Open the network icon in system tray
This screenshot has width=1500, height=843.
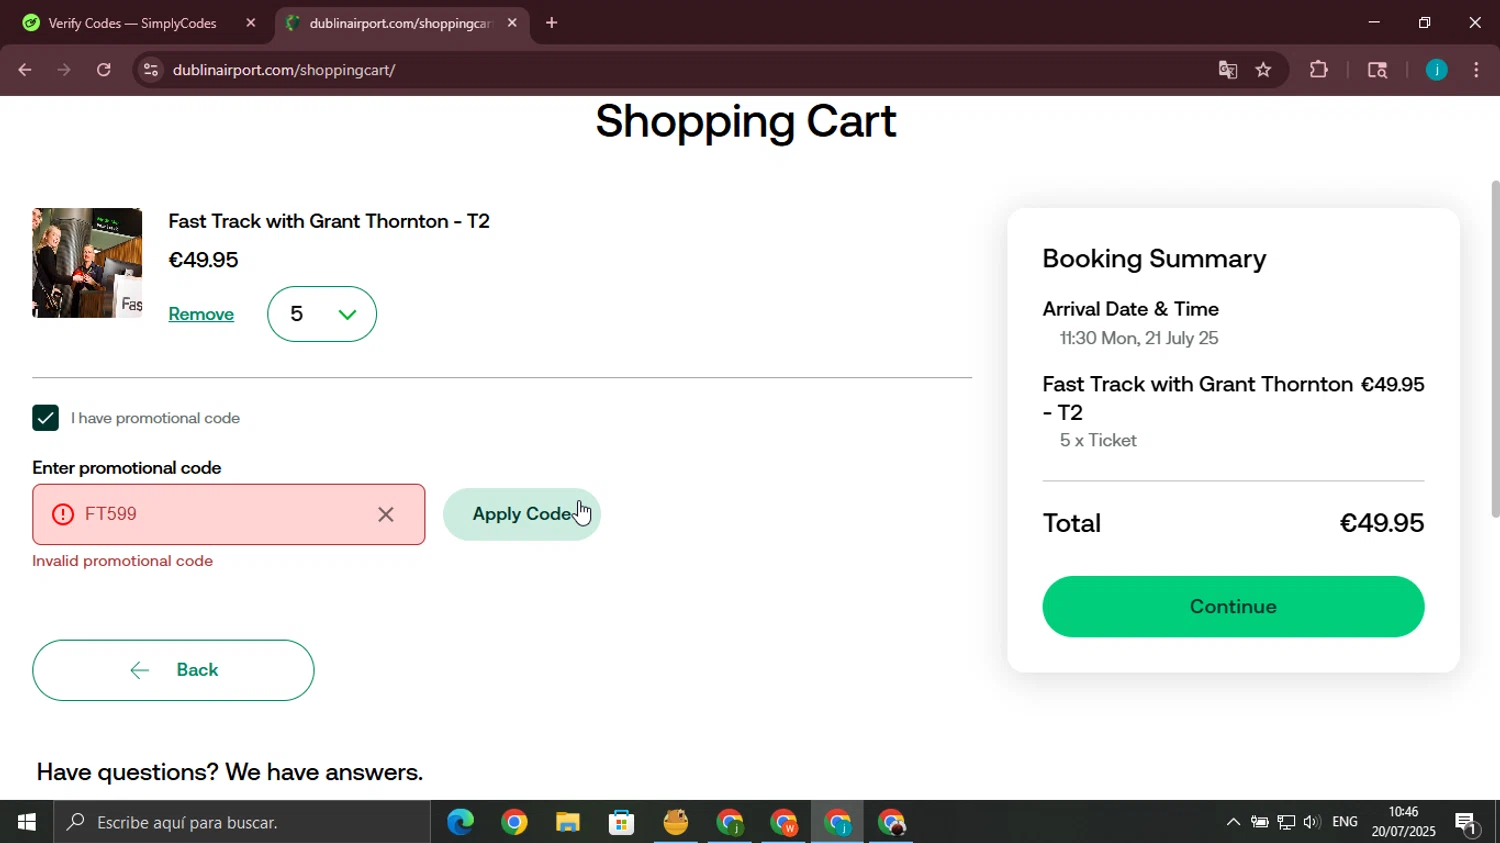click(1286, 822)
